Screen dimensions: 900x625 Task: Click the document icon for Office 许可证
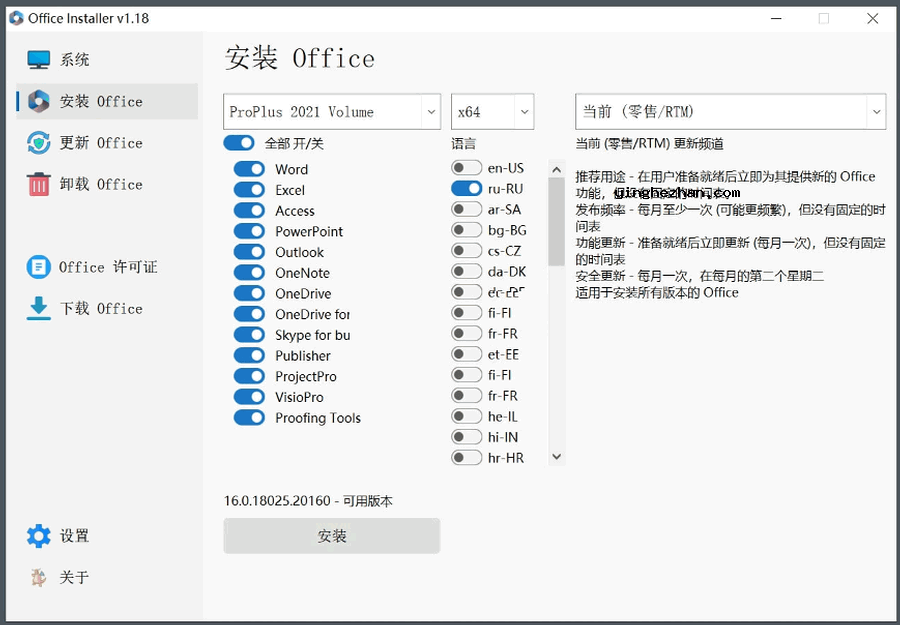pos(39,267)
